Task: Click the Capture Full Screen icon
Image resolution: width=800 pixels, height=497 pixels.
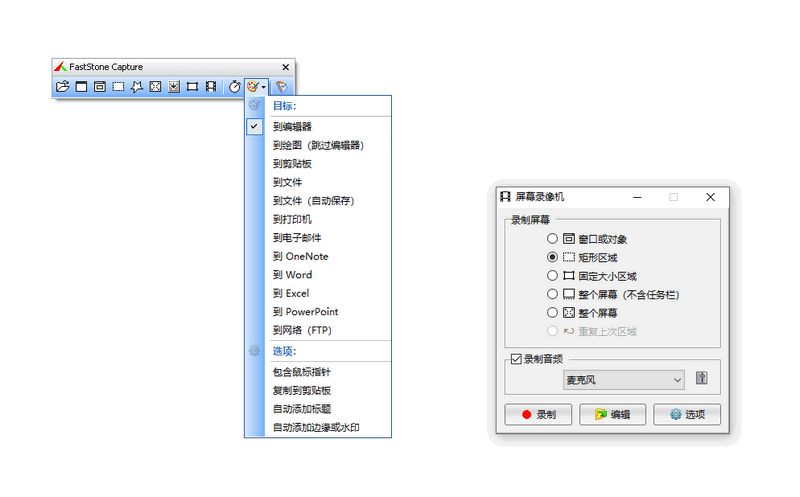Action: pyautogui.click(x=155, y=87)
